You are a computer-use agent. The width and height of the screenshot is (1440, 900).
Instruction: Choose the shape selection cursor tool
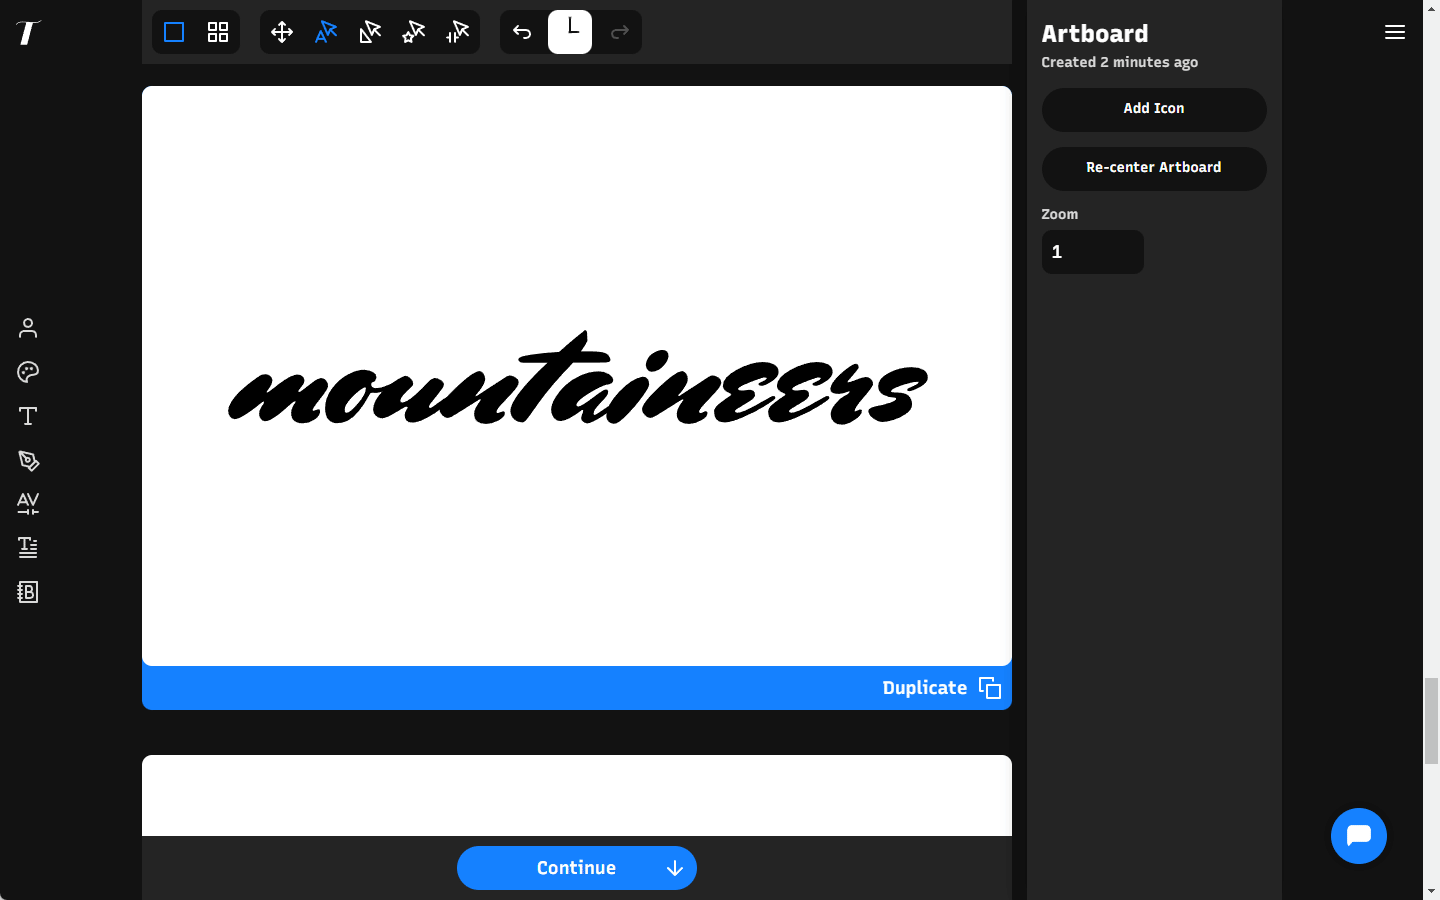click(369, 32)
